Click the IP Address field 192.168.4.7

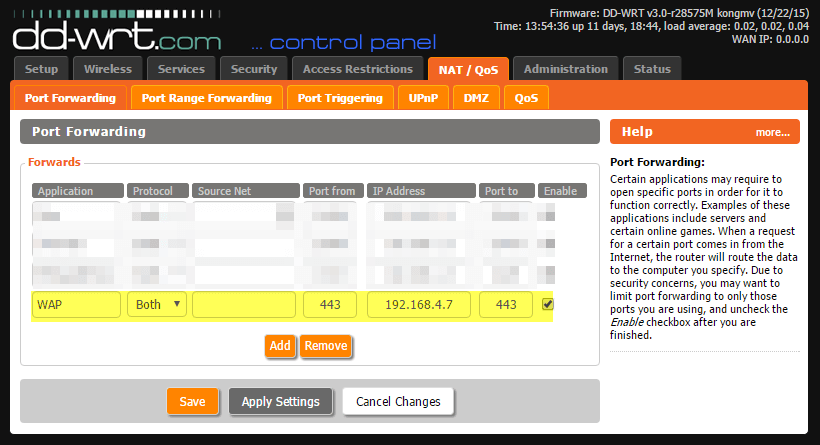419,304
